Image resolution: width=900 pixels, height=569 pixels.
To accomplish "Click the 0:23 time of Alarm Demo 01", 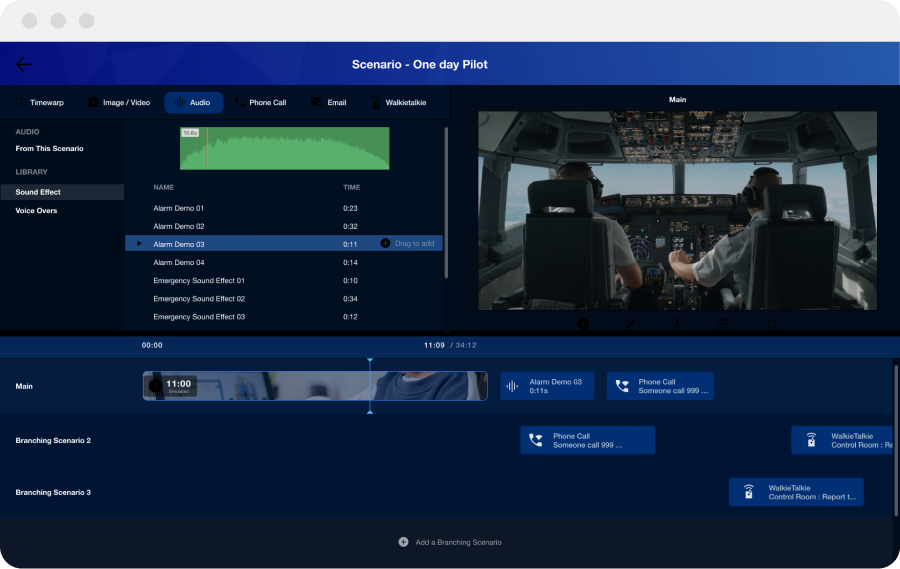I will coord(350,208).
